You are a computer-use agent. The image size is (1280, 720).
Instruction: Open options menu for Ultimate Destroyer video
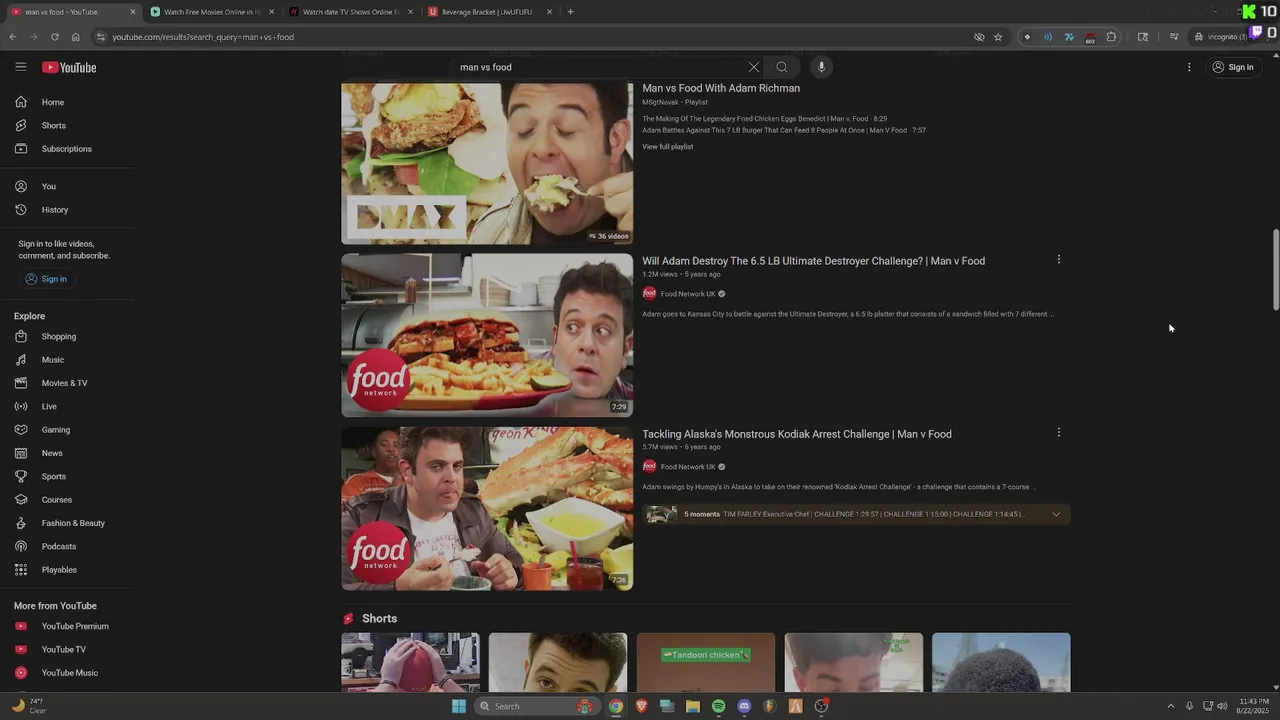[x=1058, y=260]
